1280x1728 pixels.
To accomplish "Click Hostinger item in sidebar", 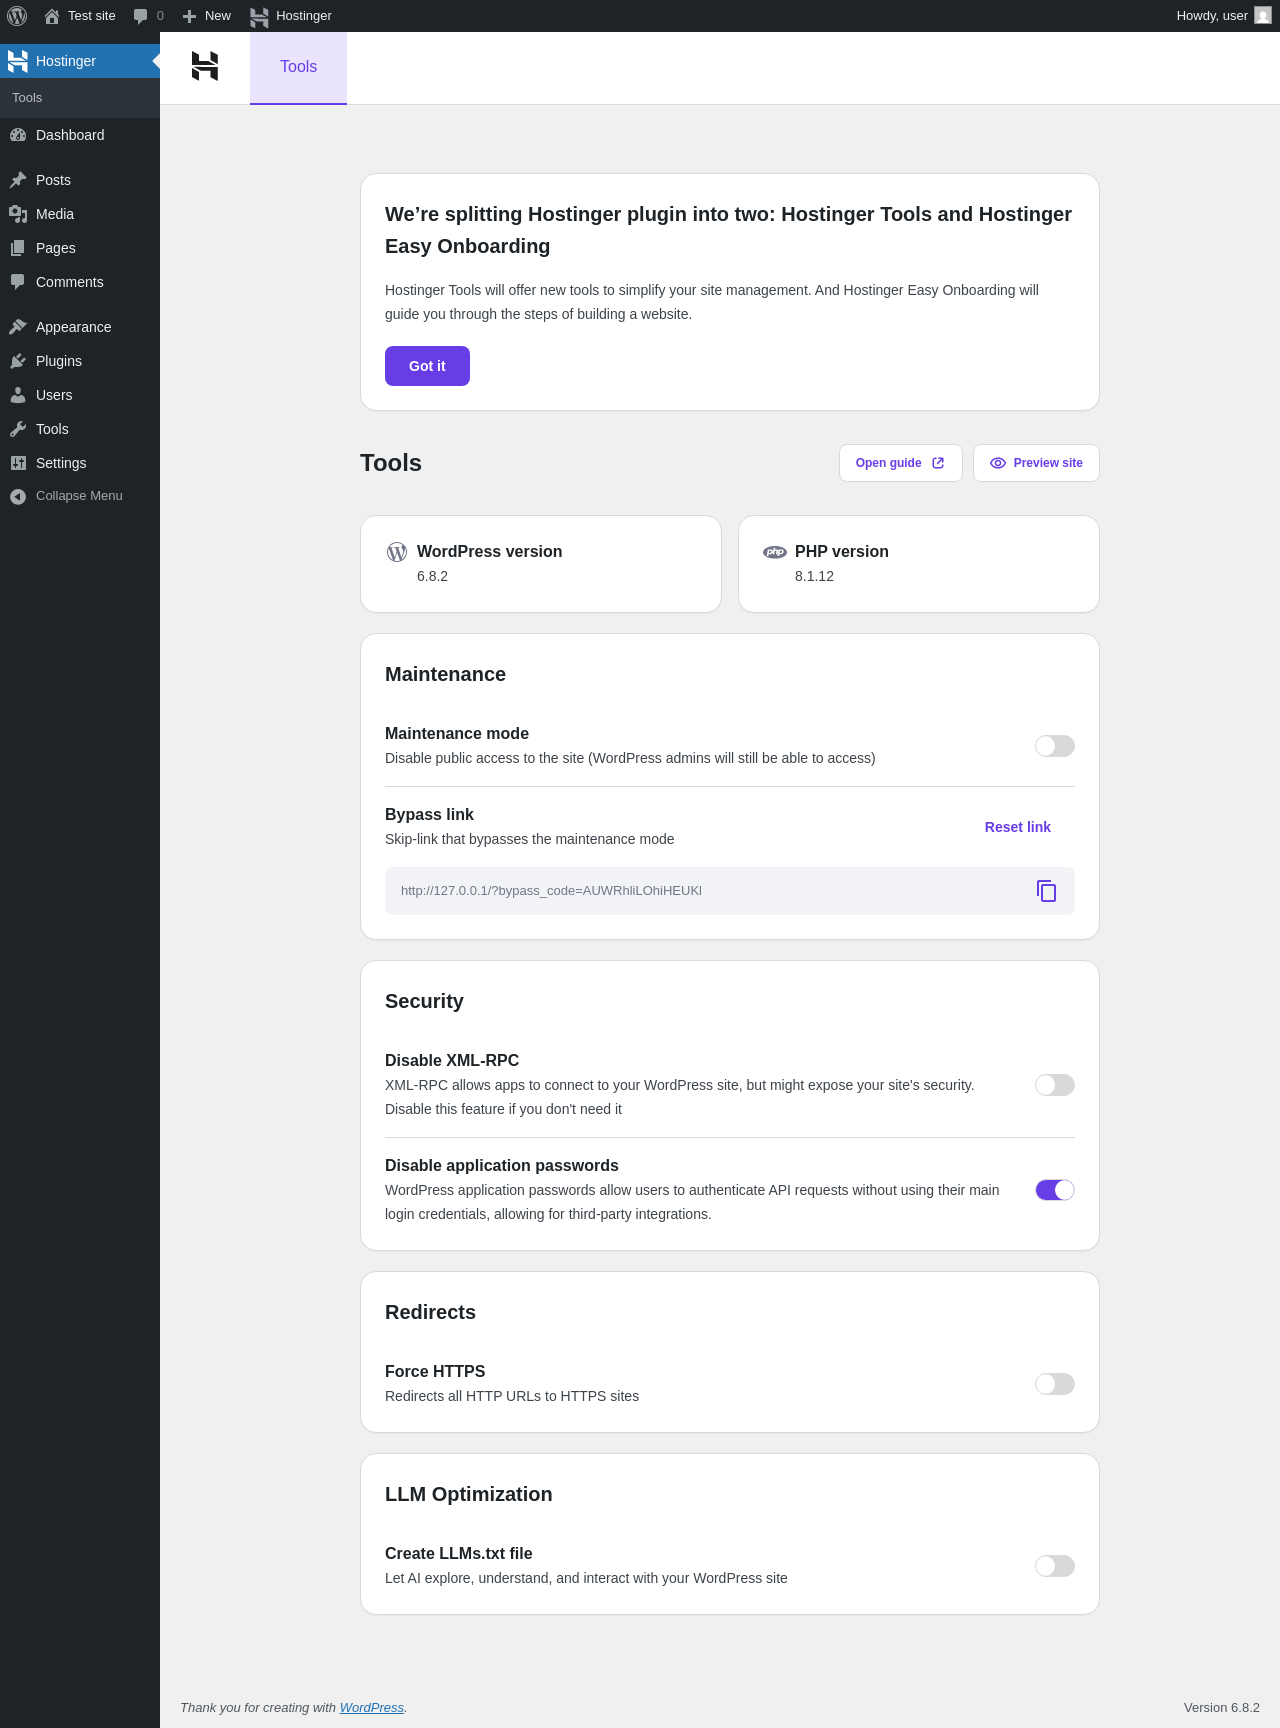I will [80, 61].
